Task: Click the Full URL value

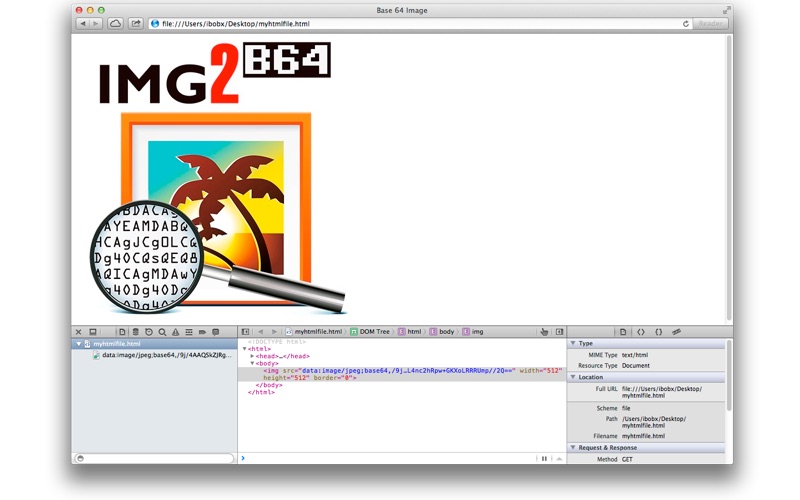Action: click(x=662, y=392)
